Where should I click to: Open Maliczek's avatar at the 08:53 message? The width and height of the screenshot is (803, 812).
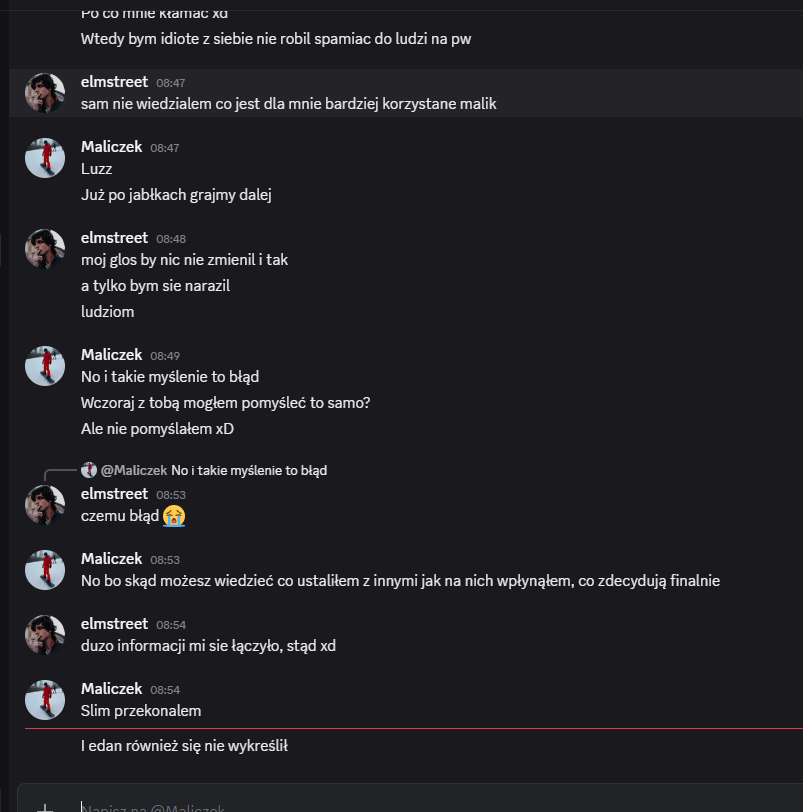click(45, 570)
